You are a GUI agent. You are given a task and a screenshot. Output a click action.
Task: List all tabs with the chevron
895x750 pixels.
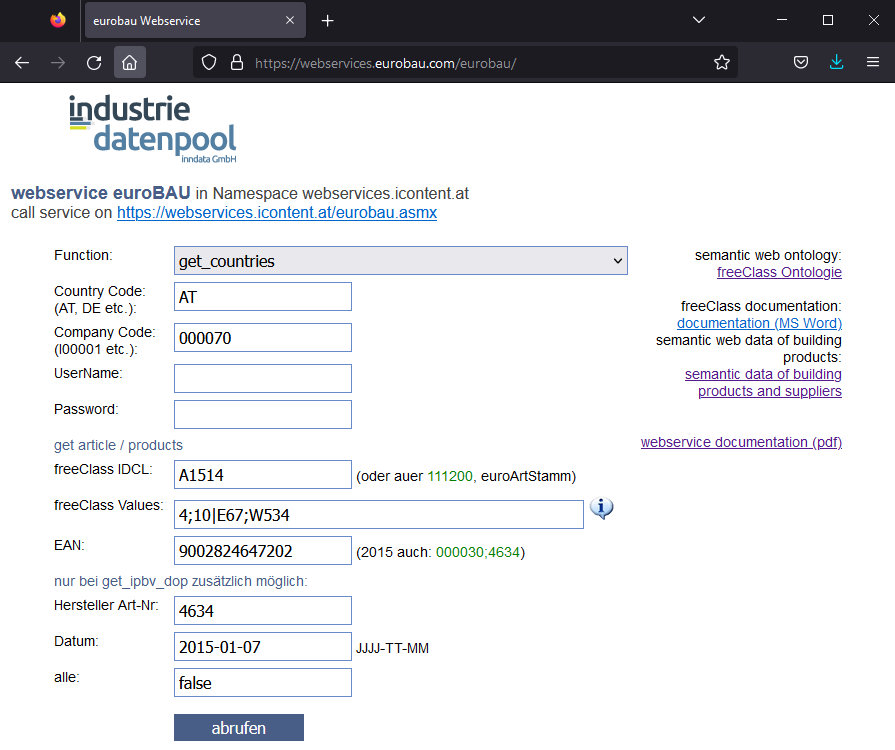[x=699, y=20]
